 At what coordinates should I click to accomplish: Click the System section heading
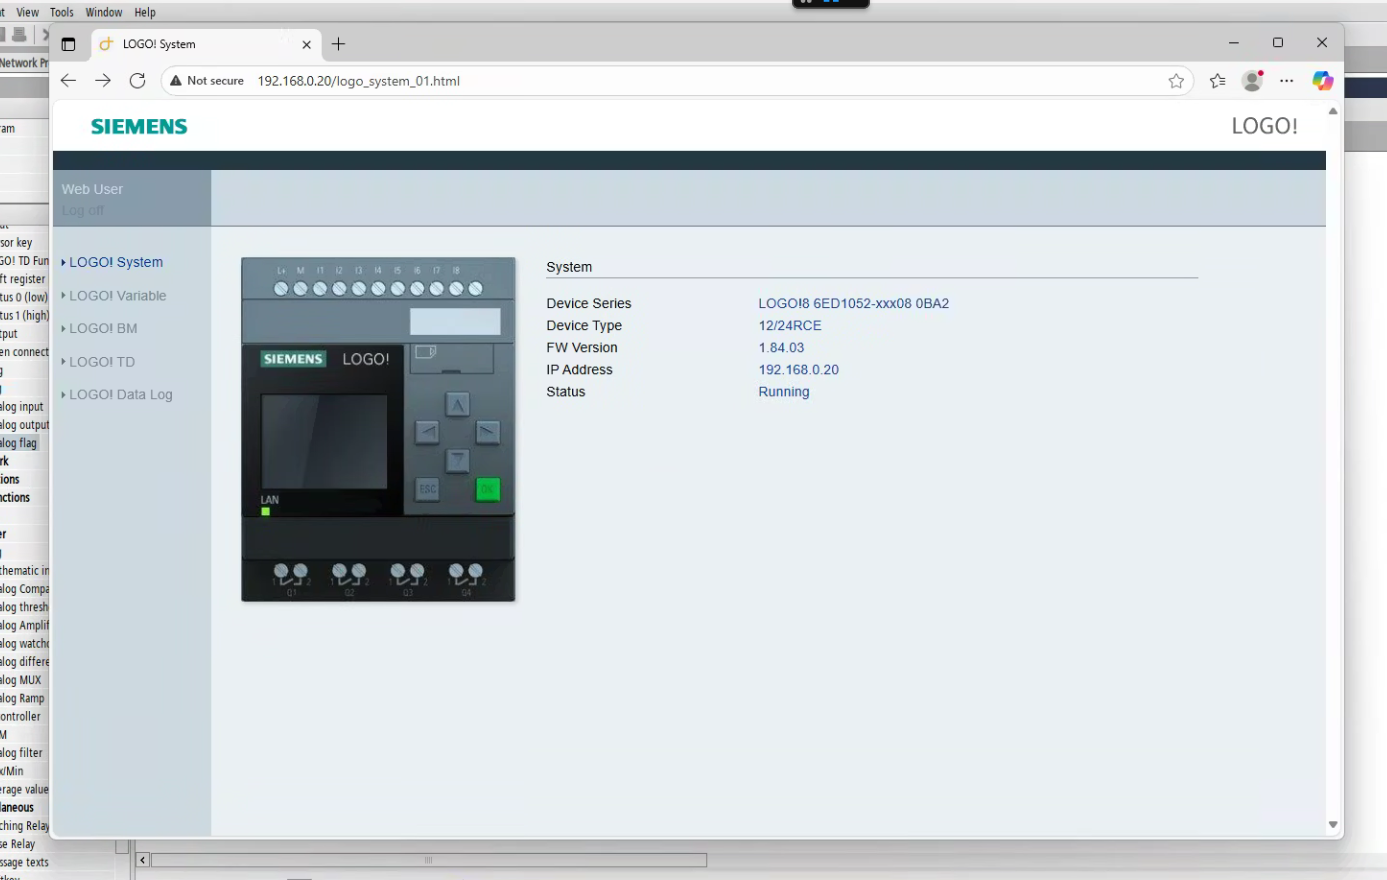569,267
